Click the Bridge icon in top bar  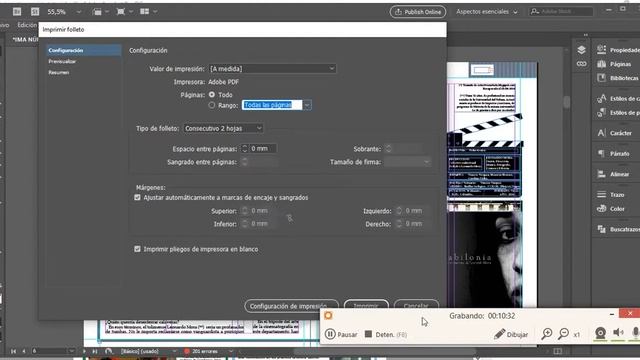[x=17, y=11]
